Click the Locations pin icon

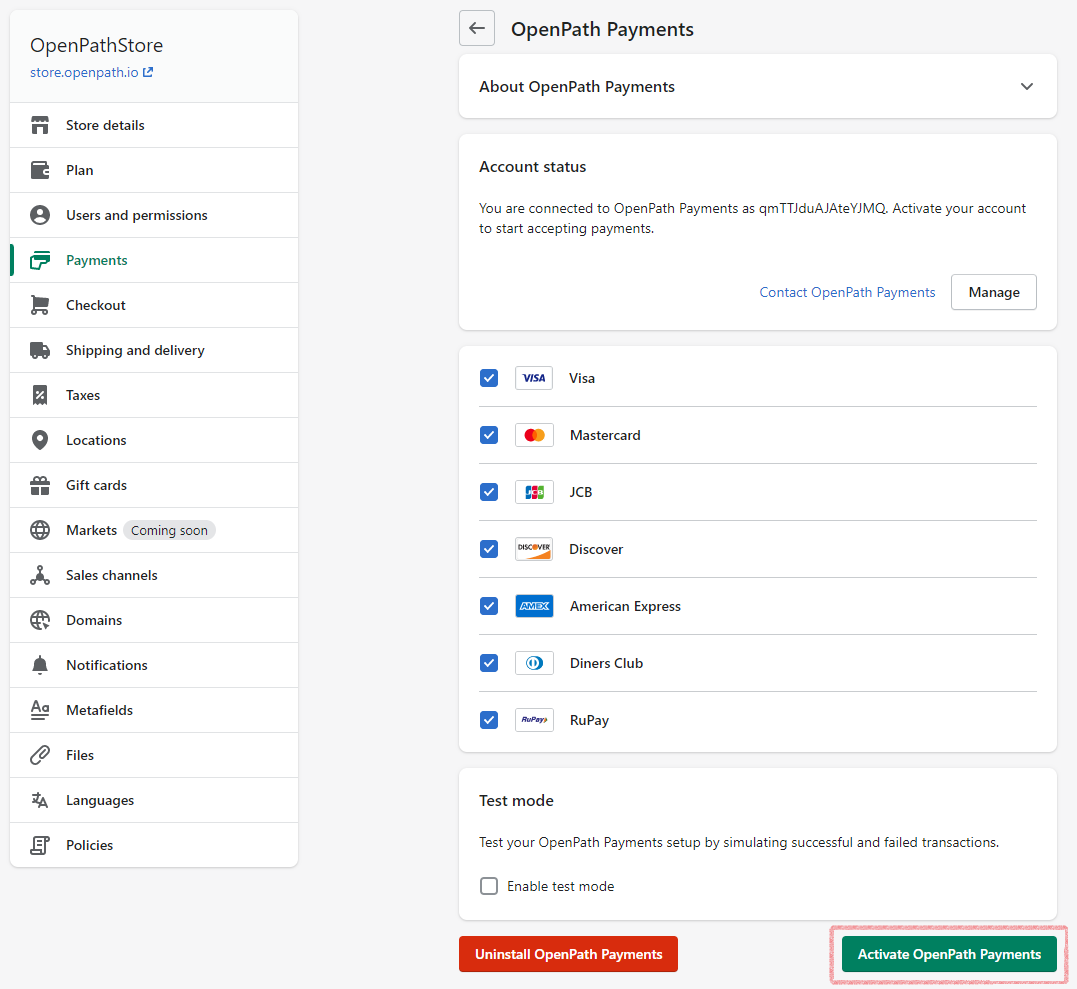point(40,440)
